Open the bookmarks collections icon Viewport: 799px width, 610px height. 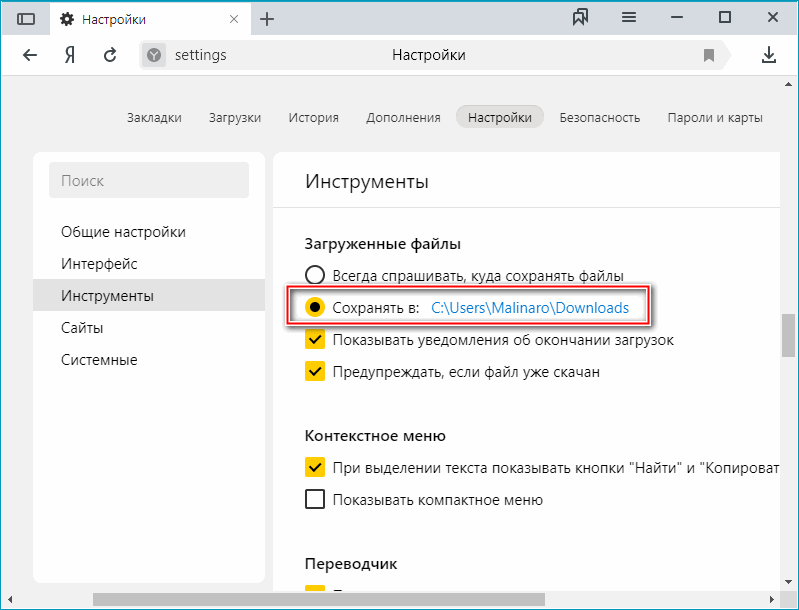[580, 18]
